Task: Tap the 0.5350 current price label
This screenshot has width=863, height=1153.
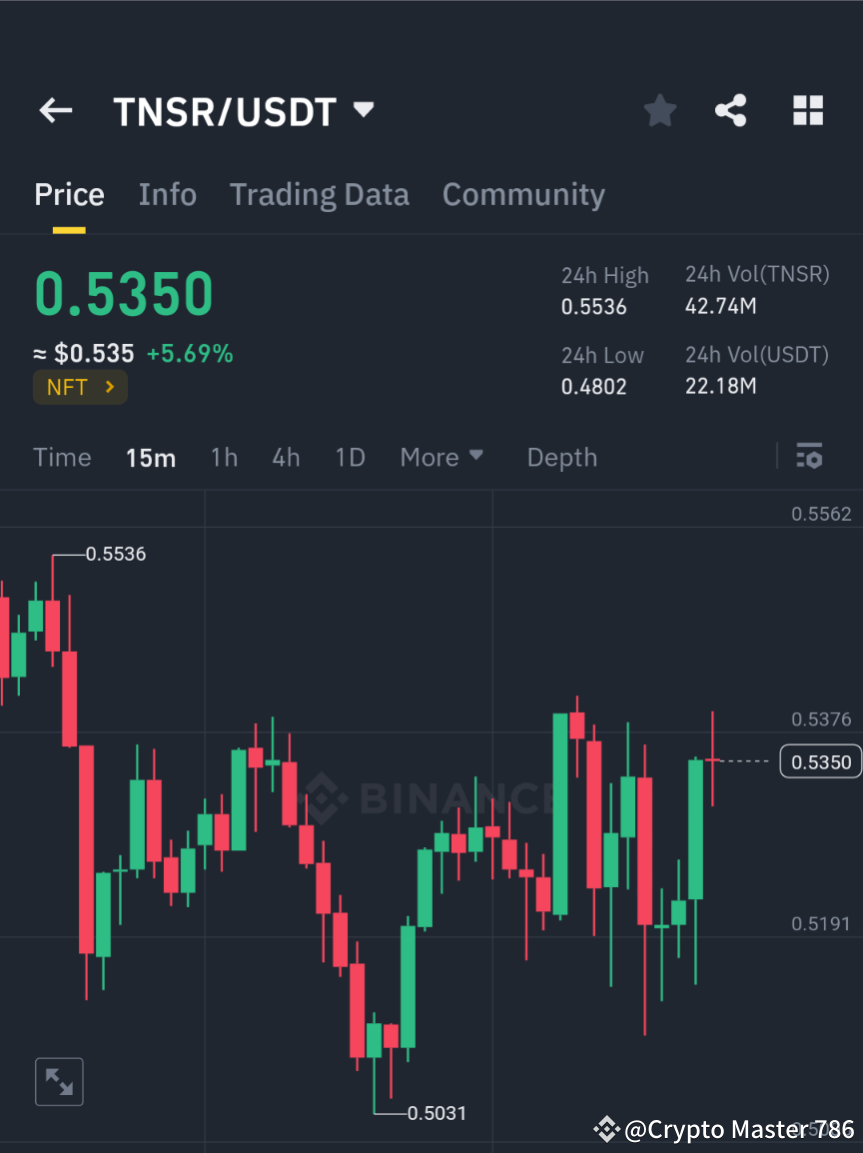Action: (820, 761)
